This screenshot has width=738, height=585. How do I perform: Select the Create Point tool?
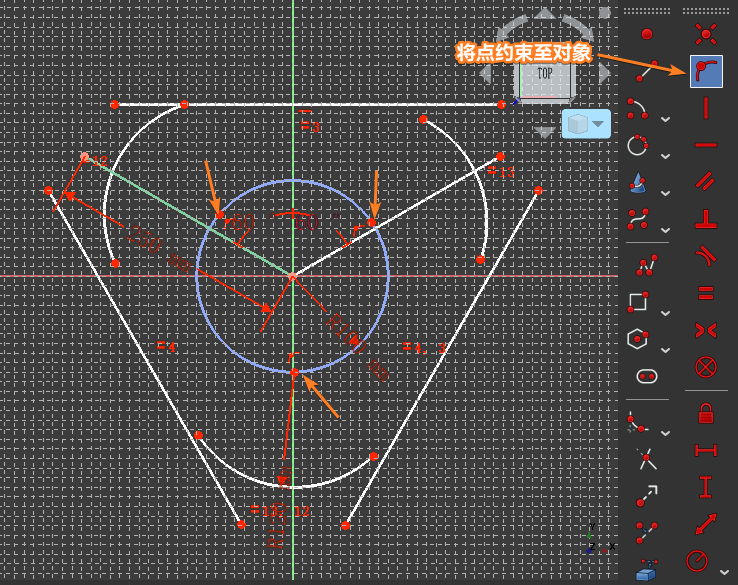pos(647,34)
